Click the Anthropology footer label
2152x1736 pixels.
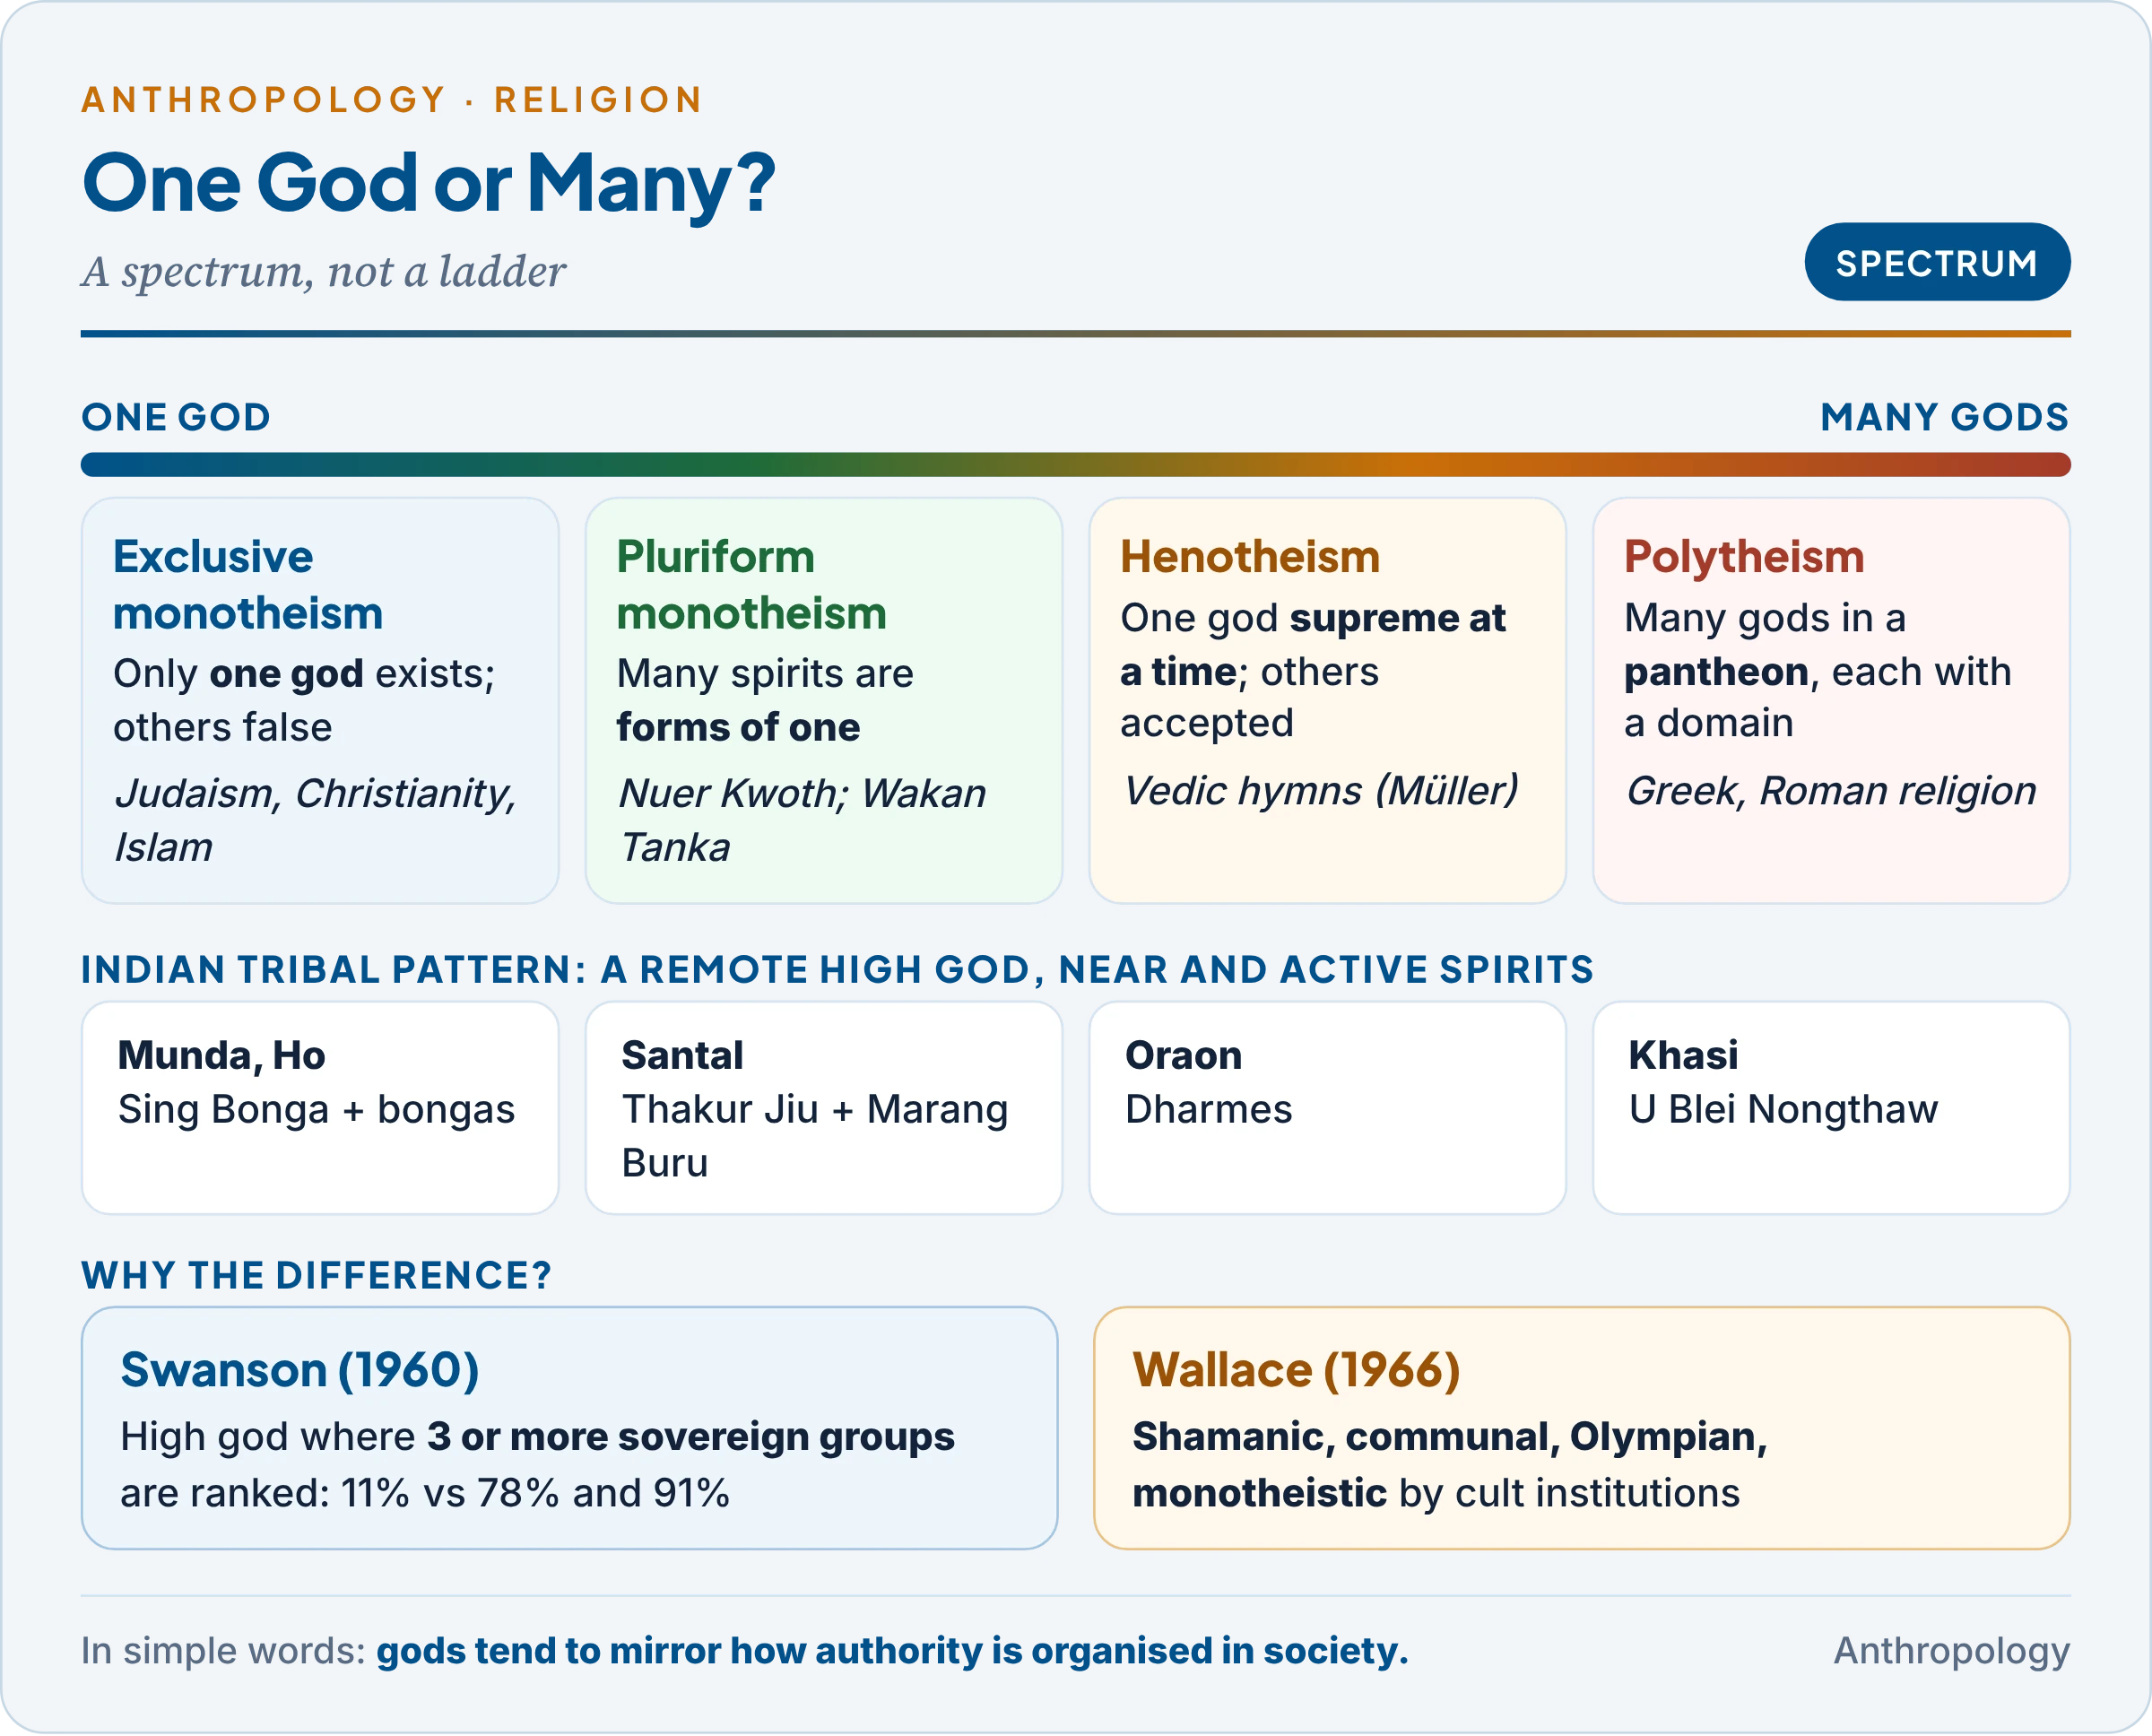tap(1951, 1651)
